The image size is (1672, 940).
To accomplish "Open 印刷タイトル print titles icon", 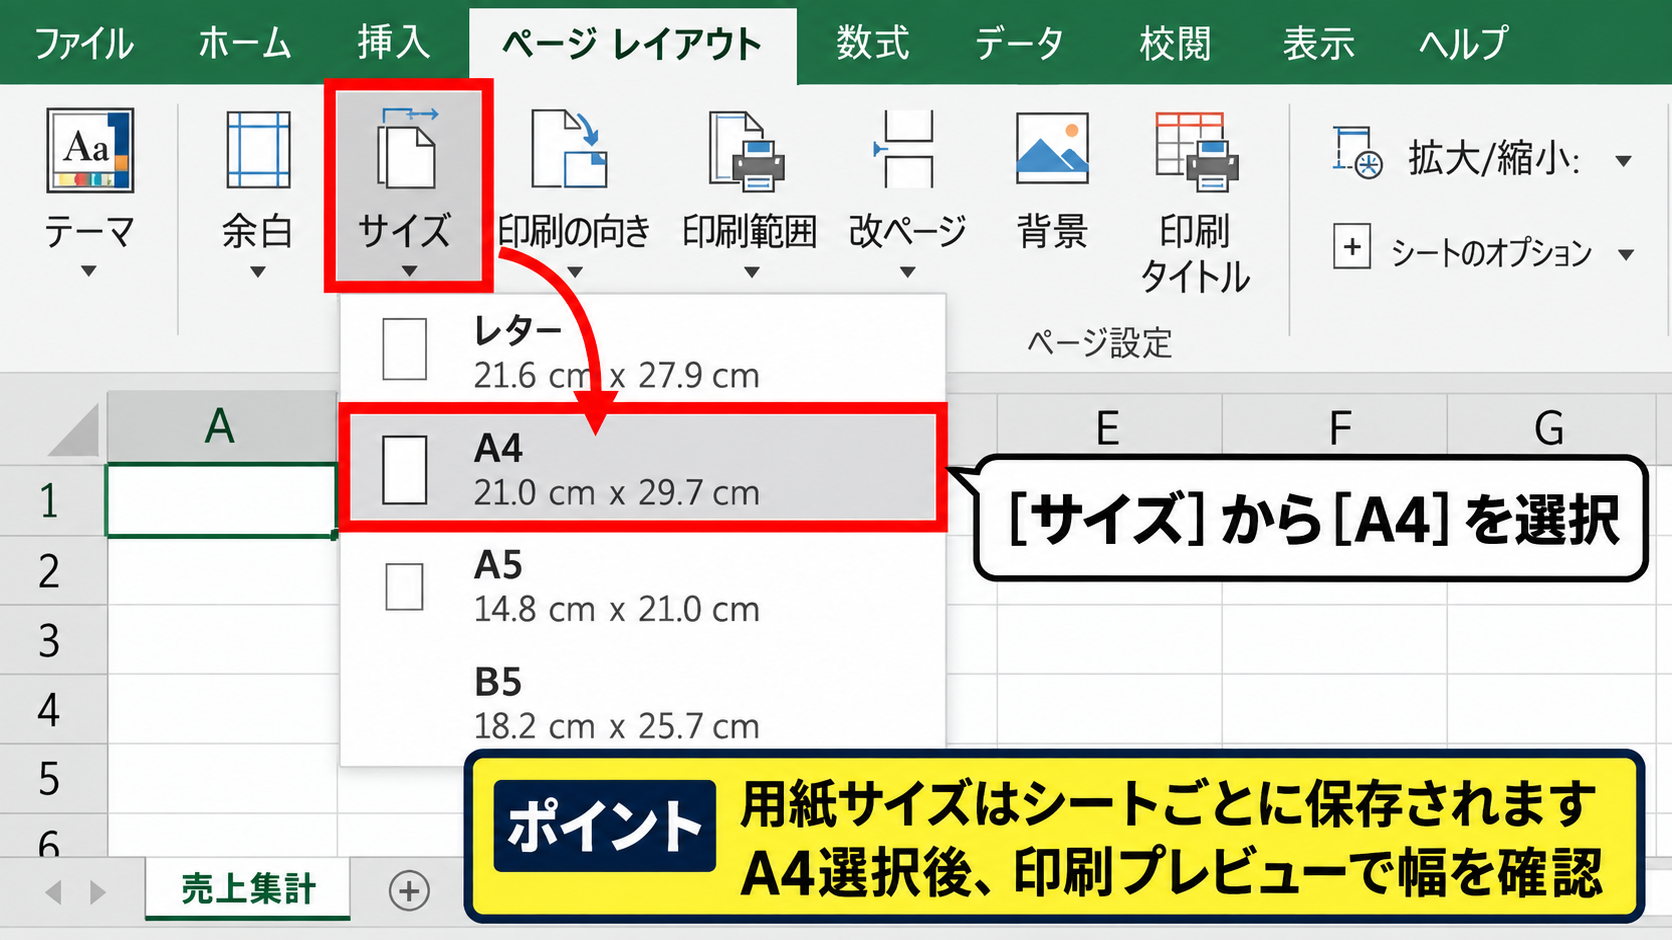I will point(1197,151).
